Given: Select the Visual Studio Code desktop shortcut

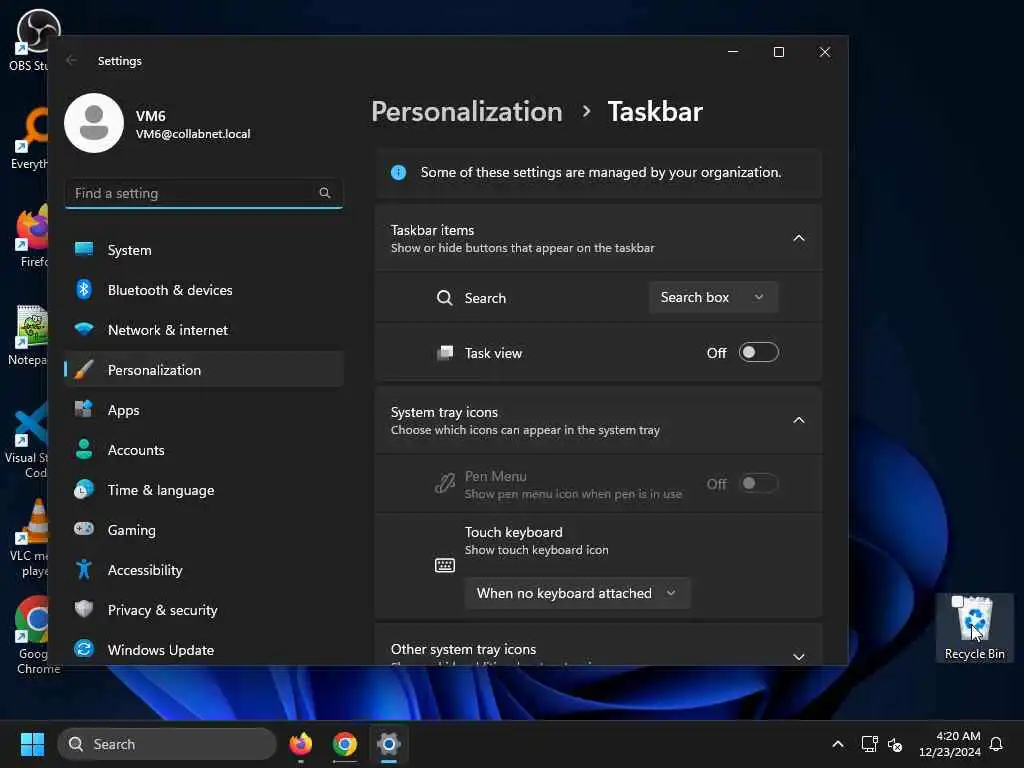Looking at the screenshot, I should tap(26, 440).
